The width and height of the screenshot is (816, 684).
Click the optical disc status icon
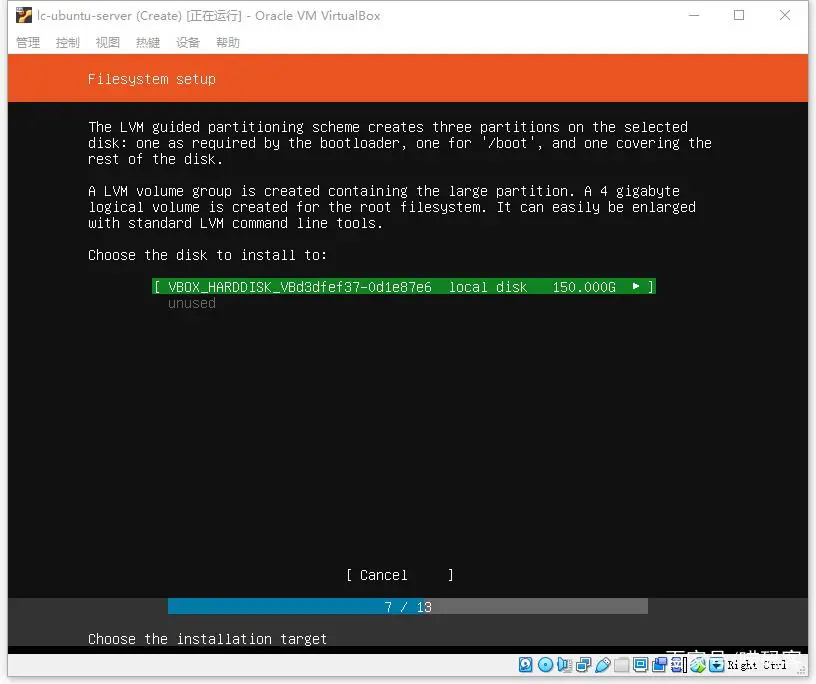(545, 665)
